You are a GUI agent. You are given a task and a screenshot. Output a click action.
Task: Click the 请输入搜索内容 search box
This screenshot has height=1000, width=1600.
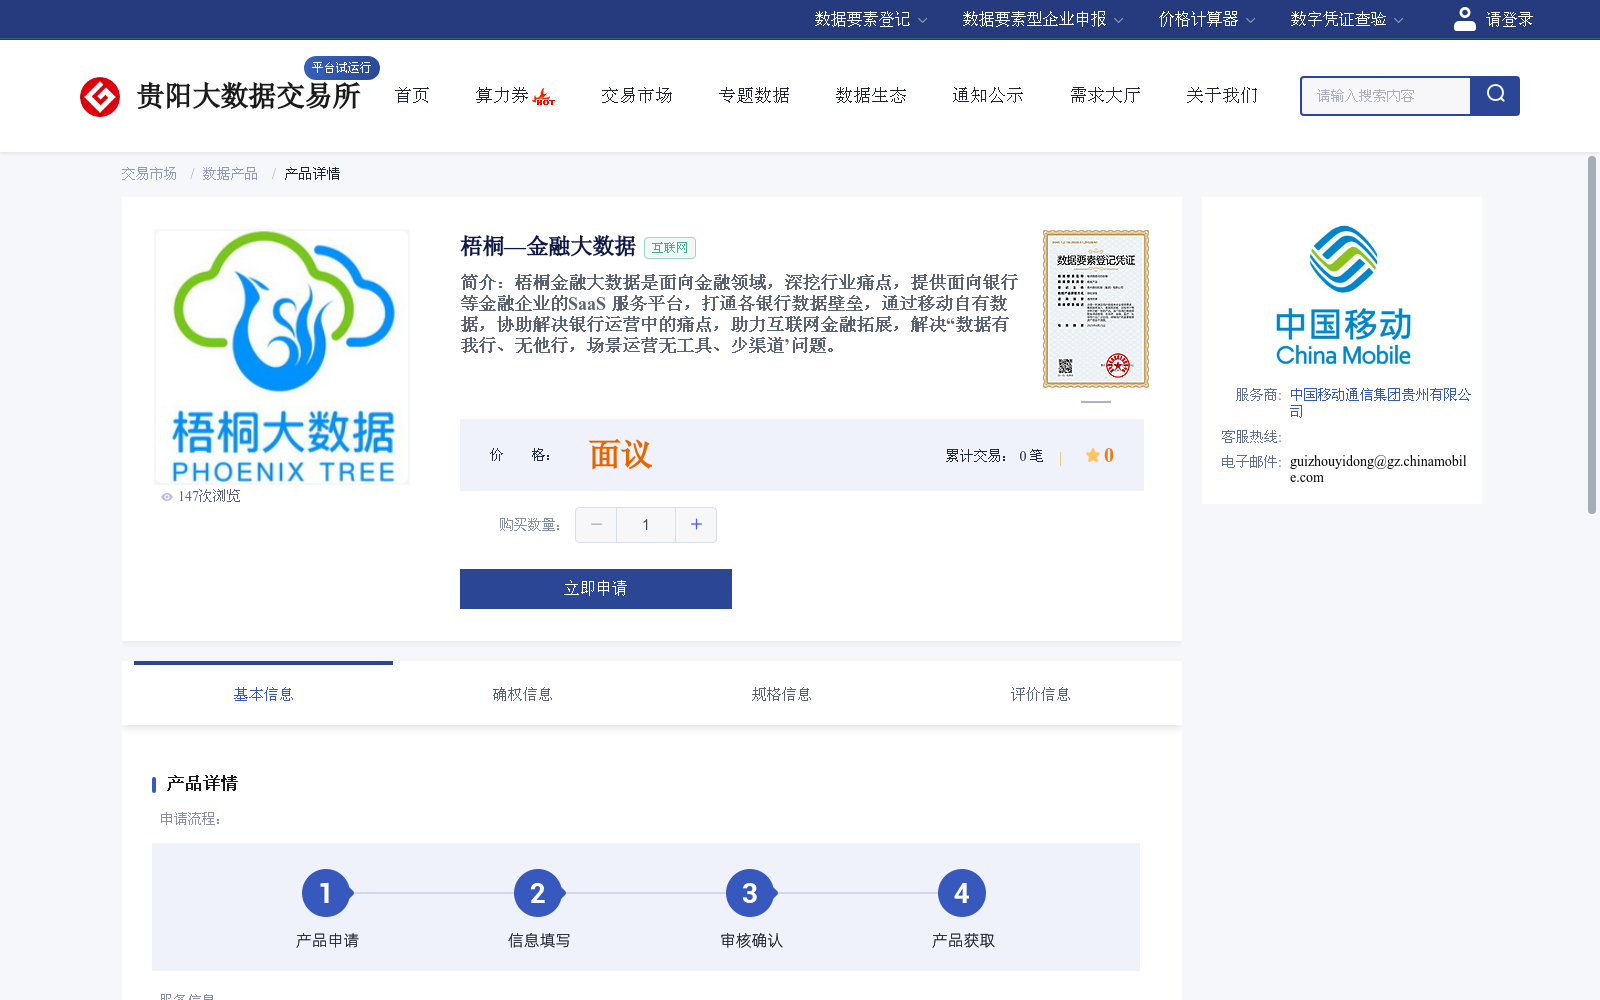tap(1386, 96)
